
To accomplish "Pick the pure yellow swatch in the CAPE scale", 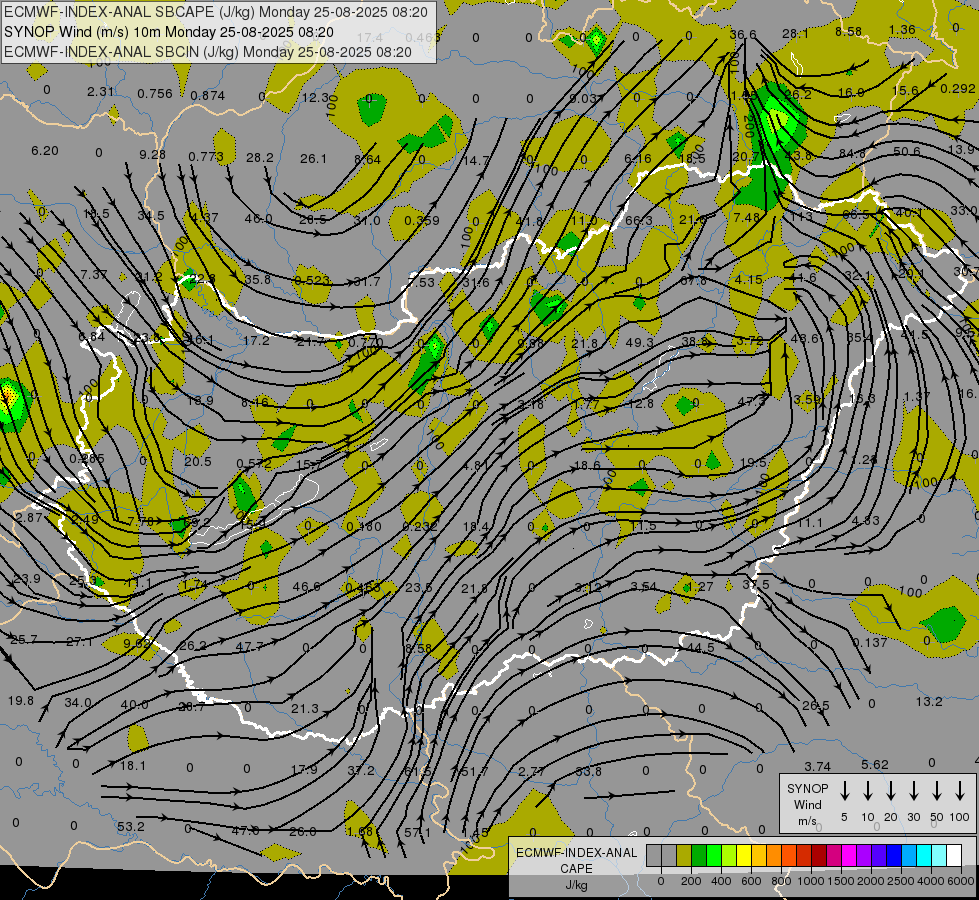I will click(x=744, y=855).
